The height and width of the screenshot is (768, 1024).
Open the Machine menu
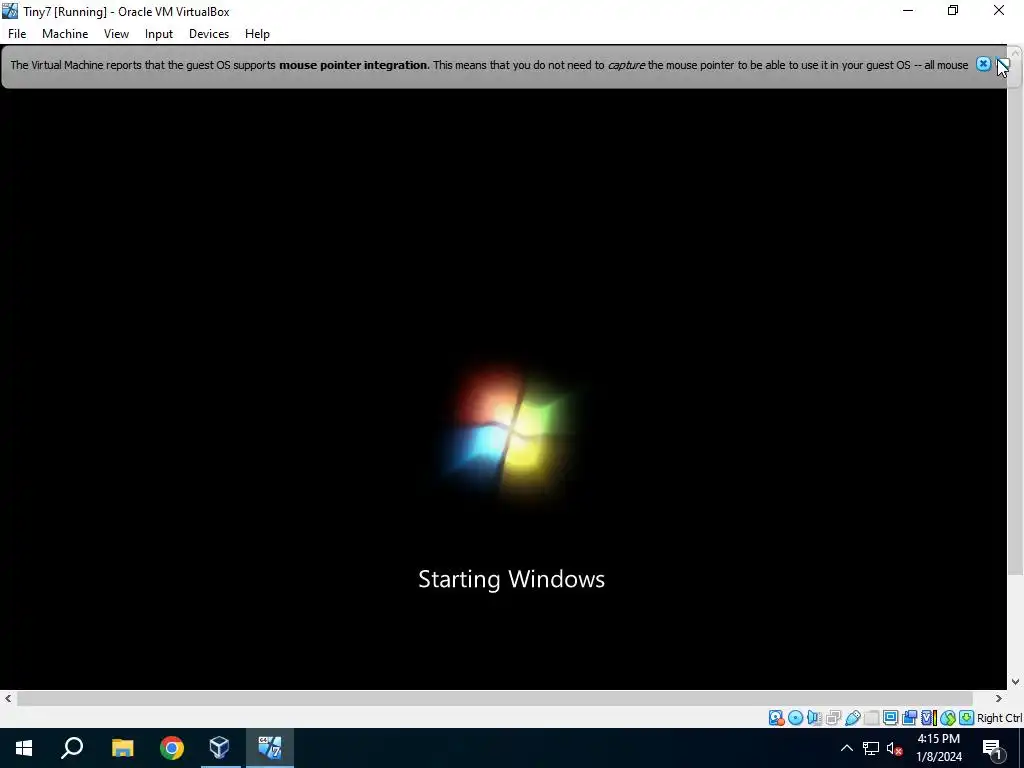65,34
